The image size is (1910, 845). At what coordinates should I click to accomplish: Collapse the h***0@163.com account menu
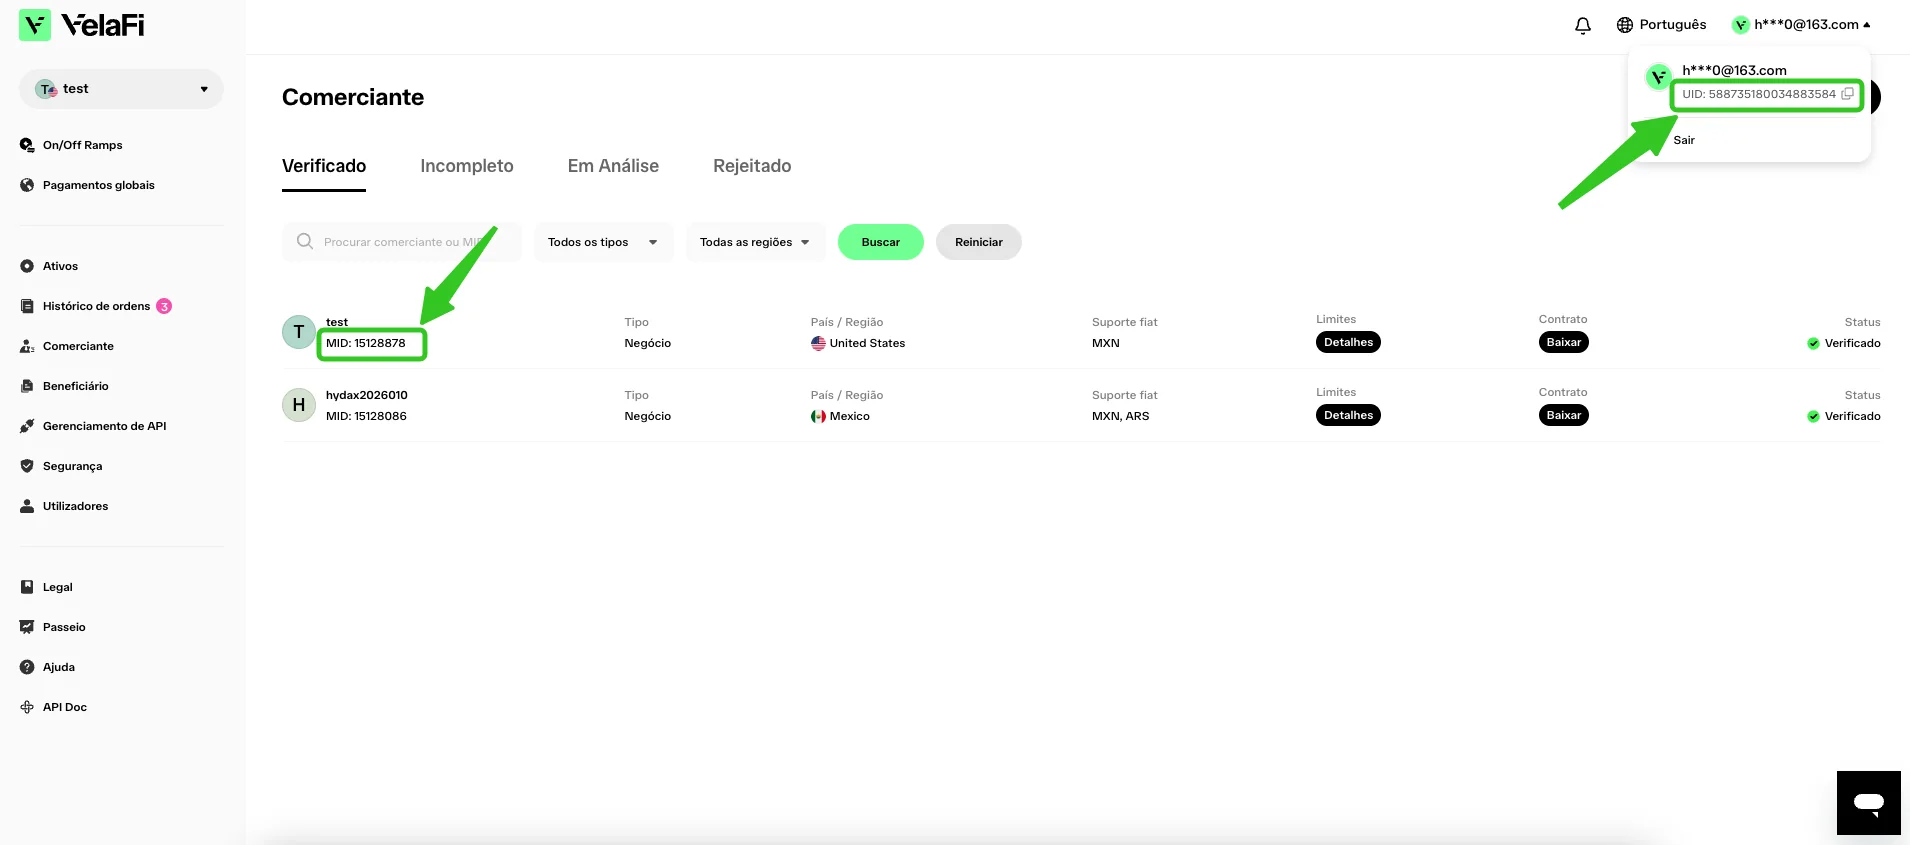pyautogui.click(x=1801, y=25)
